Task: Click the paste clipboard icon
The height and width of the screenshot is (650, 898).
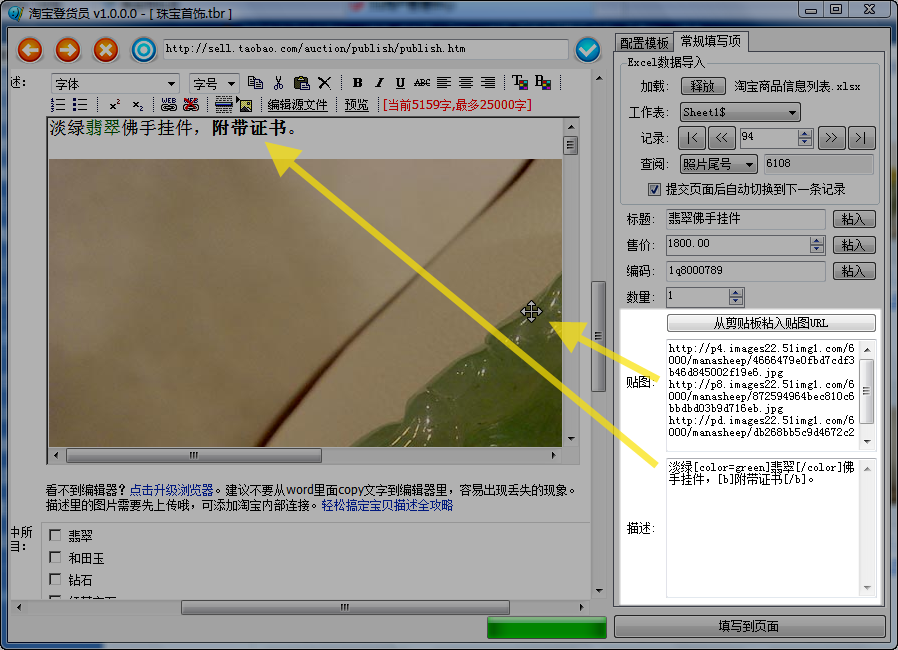Action: 301,83
